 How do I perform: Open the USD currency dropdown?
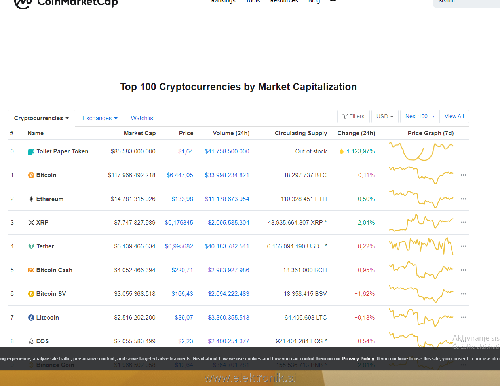385,116
